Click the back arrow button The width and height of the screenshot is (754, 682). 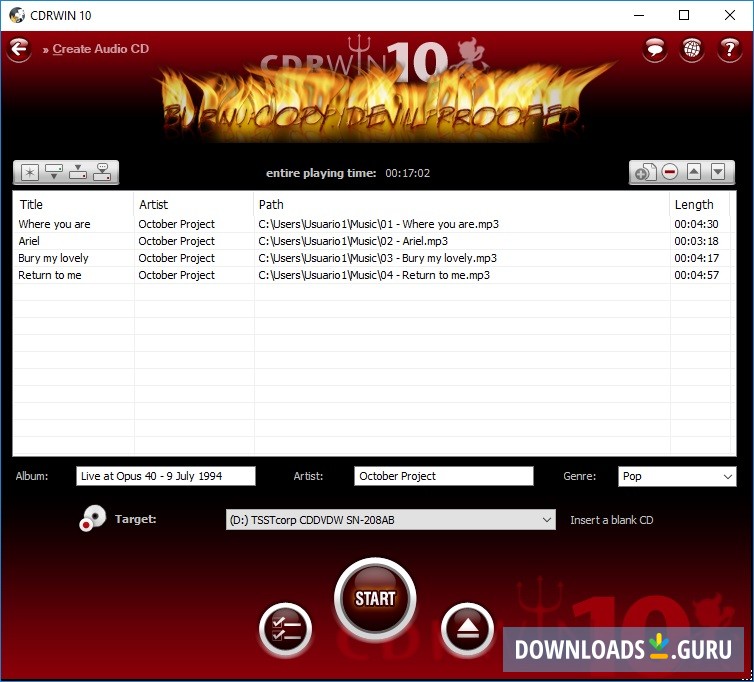pos(19,49)
